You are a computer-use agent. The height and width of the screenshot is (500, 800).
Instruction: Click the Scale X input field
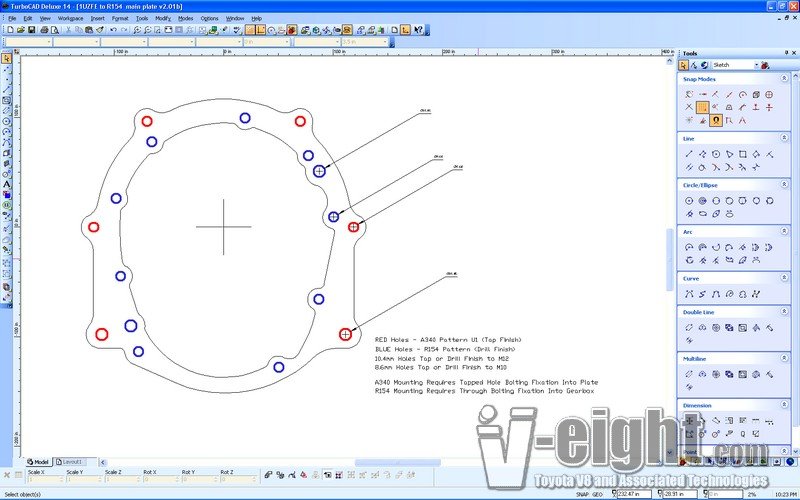43,480
